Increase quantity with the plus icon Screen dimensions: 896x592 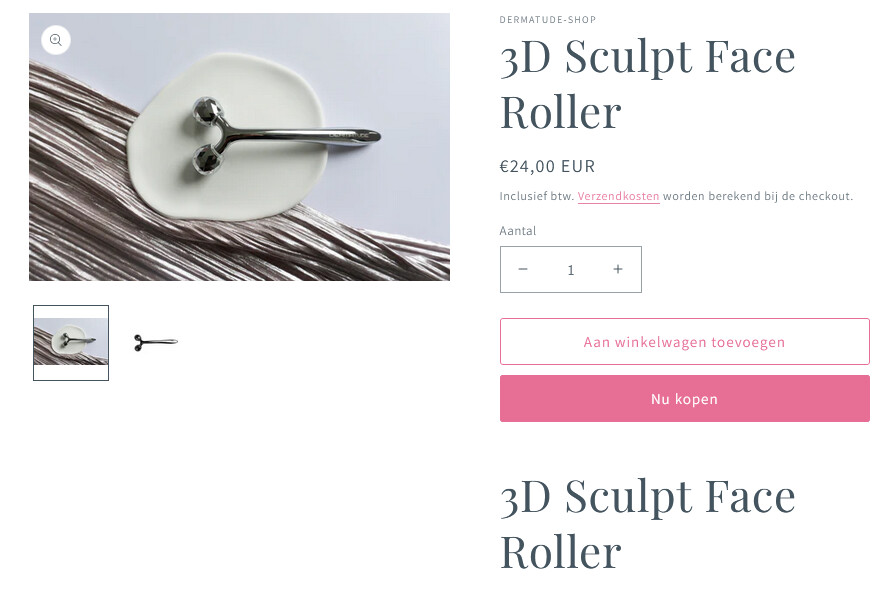coord(618,269)
